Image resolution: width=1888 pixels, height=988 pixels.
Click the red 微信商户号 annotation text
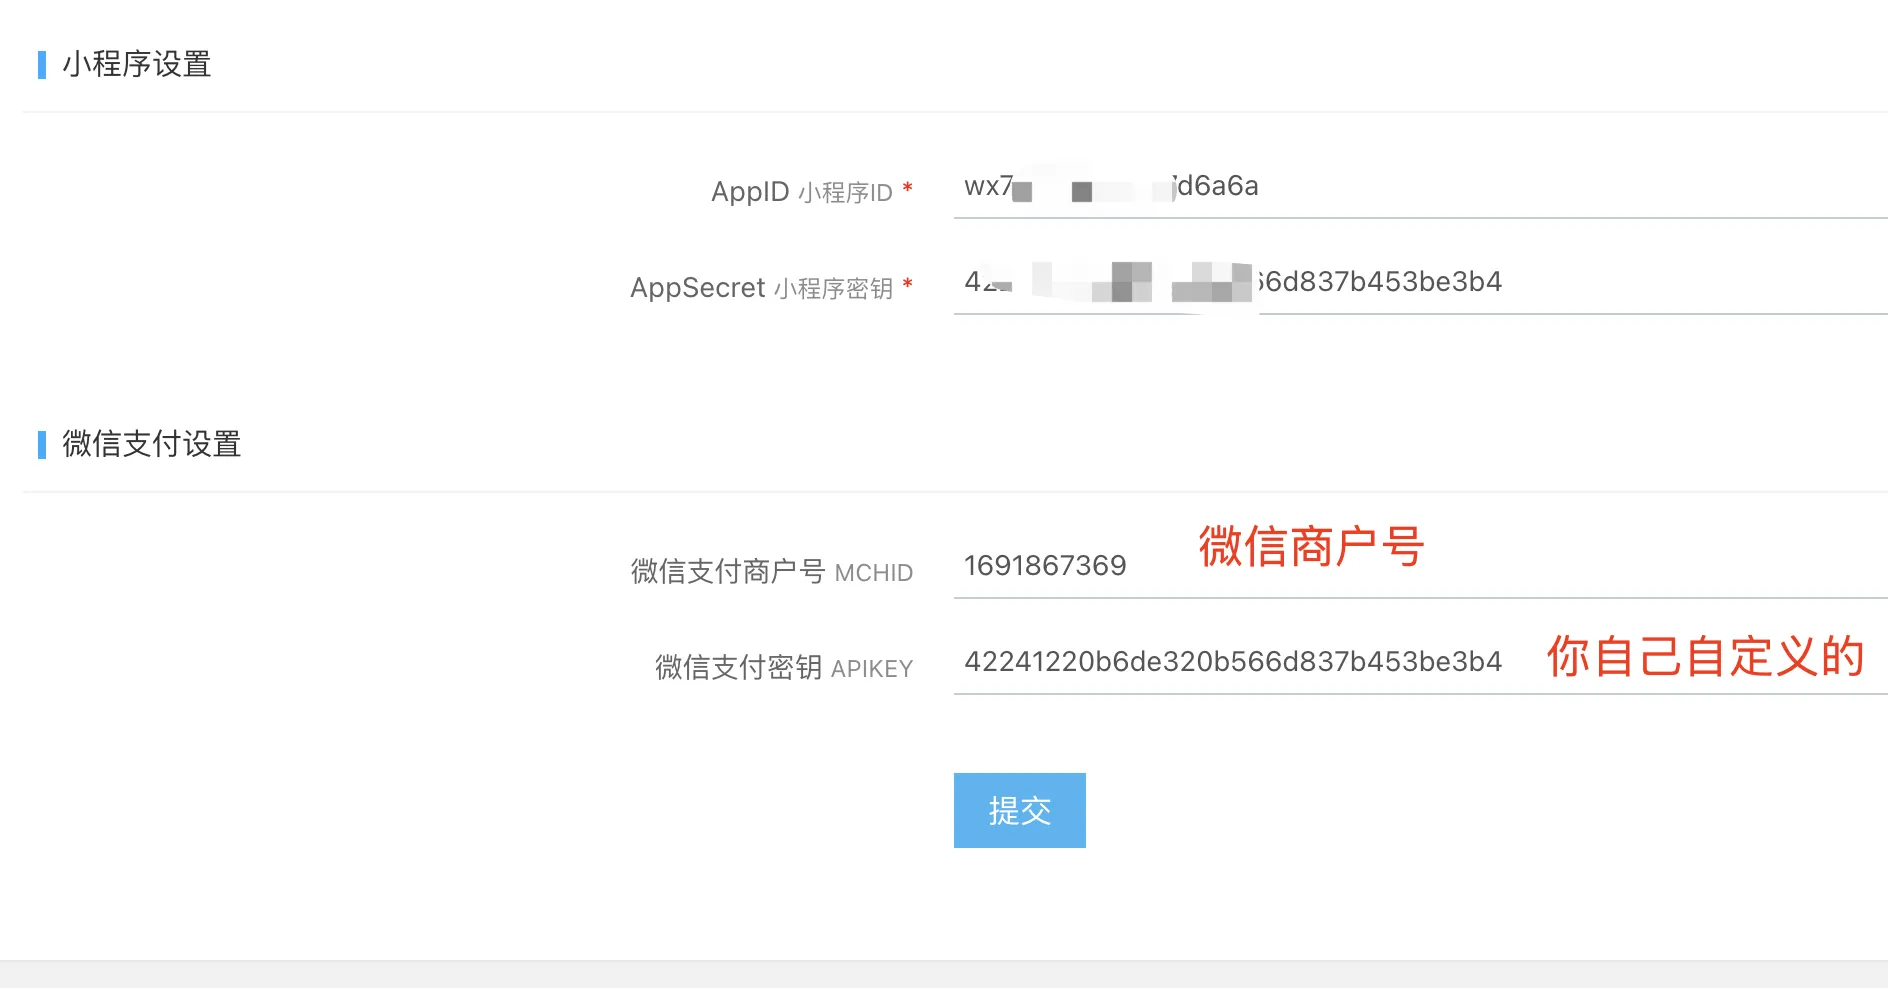tap(1311, 547)
